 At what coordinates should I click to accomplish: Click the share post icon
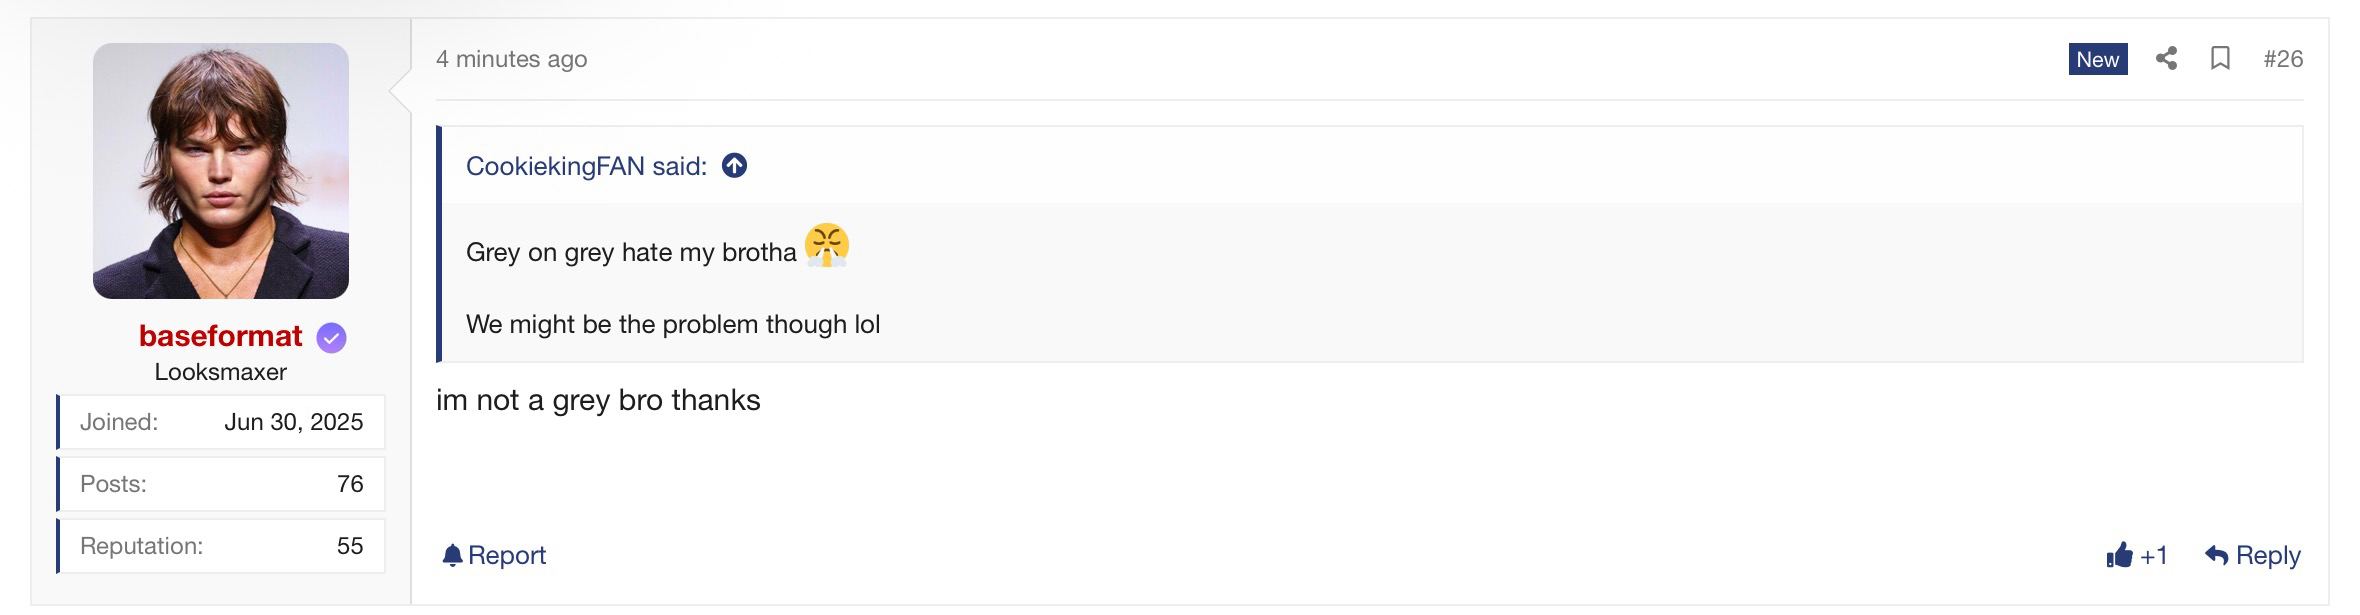[2166, 59]
